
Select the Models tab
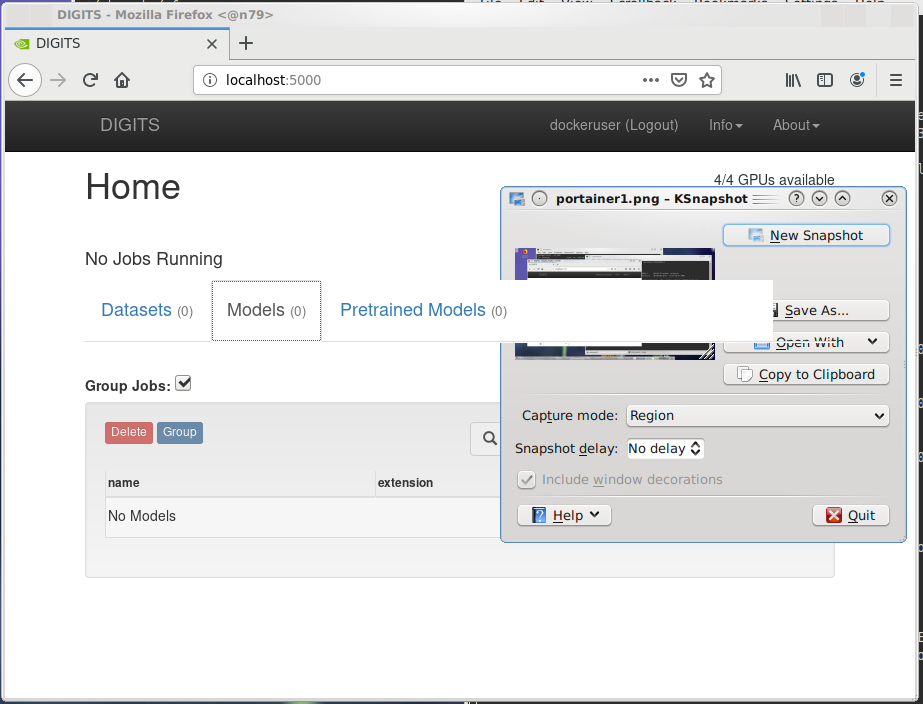[267, 310]
